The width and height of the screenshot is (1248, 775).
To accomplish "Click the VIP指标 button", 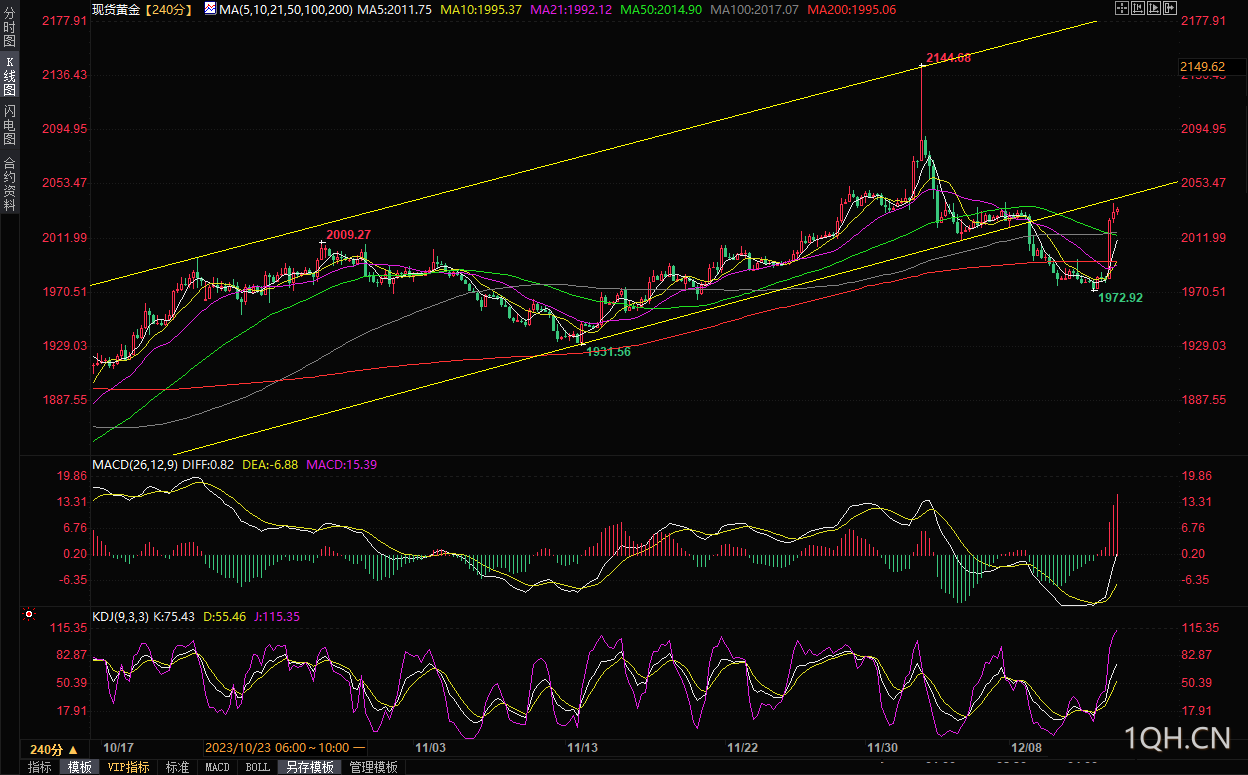I will coord(129,767).
